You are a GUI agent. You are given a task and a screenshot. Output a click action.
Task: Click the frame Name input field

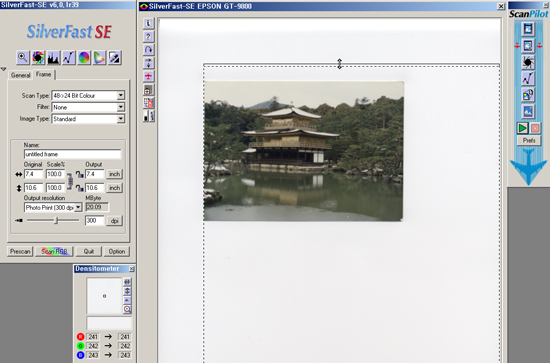(x=73, y=154)
